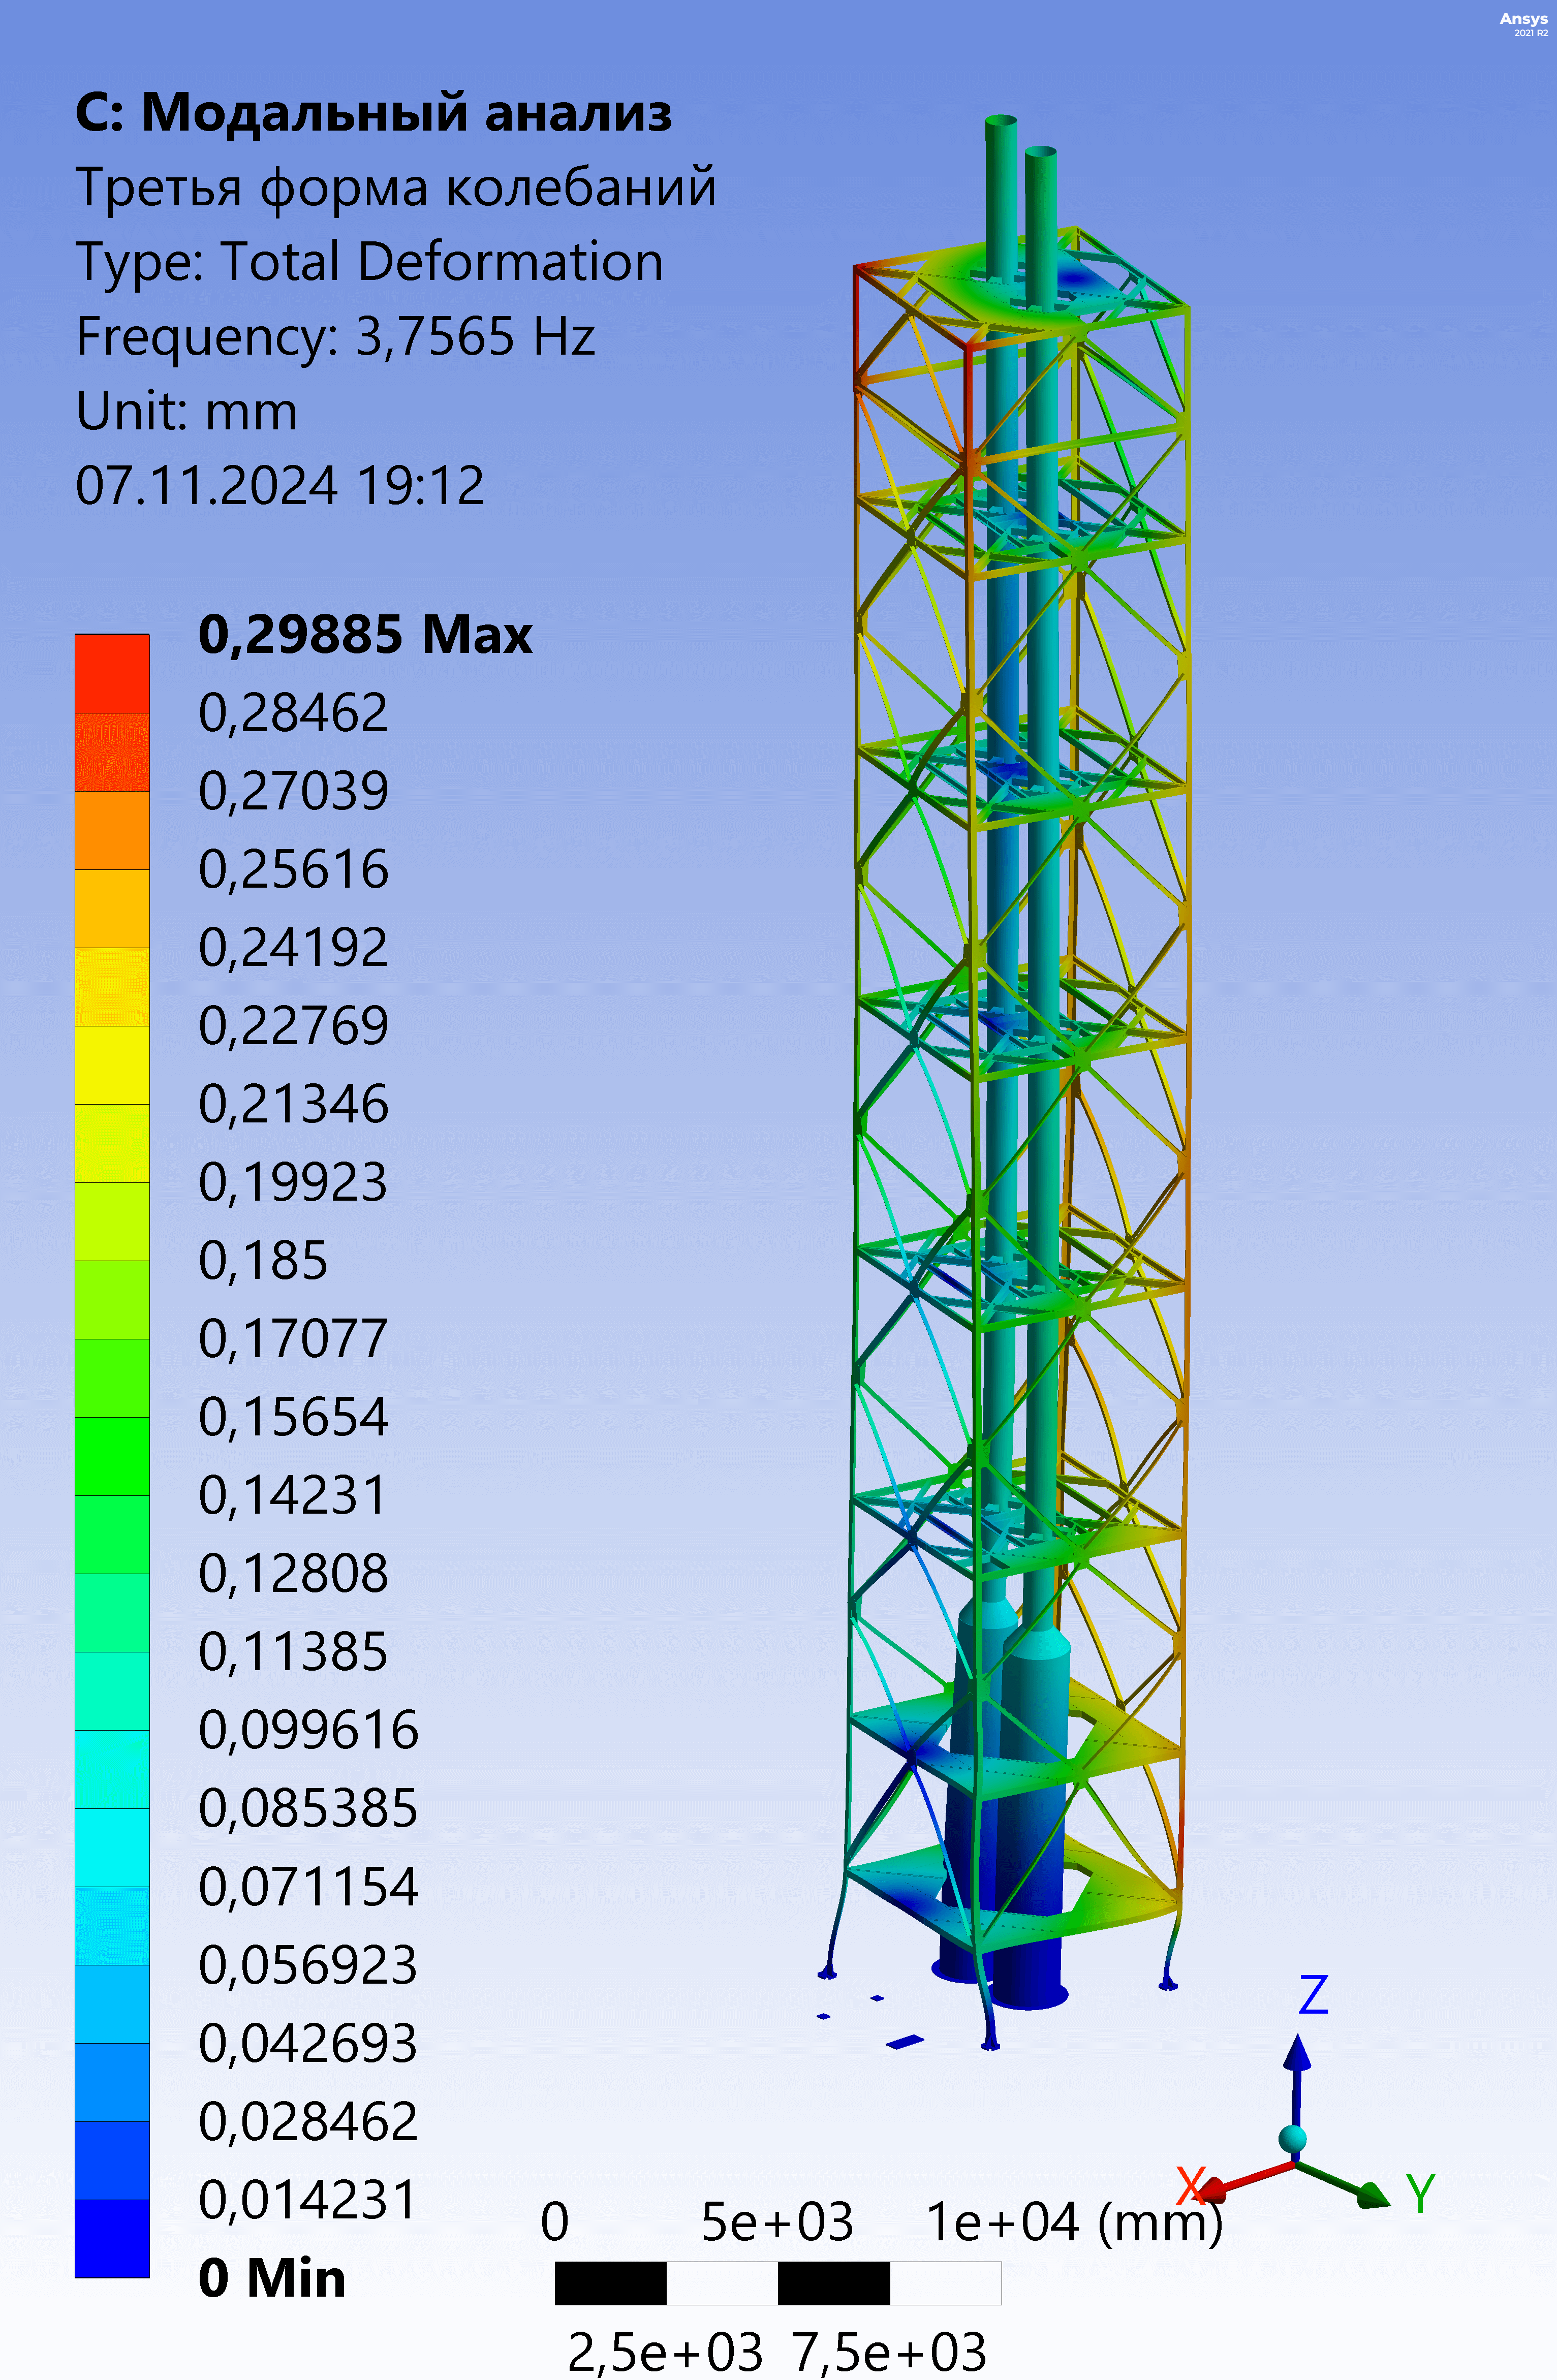Click the cyan isometric sphere on the triad
Screen dimensions: 1557x2380
1293,2139
